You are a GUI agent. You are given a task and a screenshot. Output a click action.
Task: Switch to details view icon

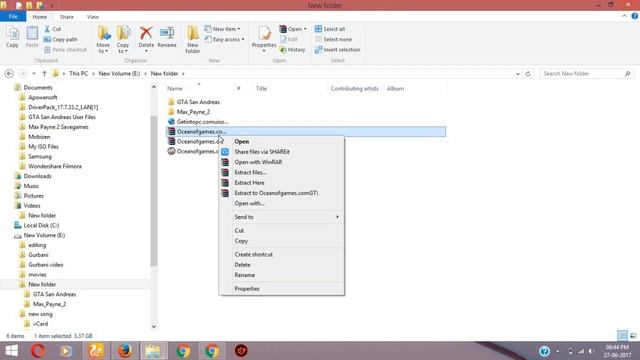coord(622,336)
